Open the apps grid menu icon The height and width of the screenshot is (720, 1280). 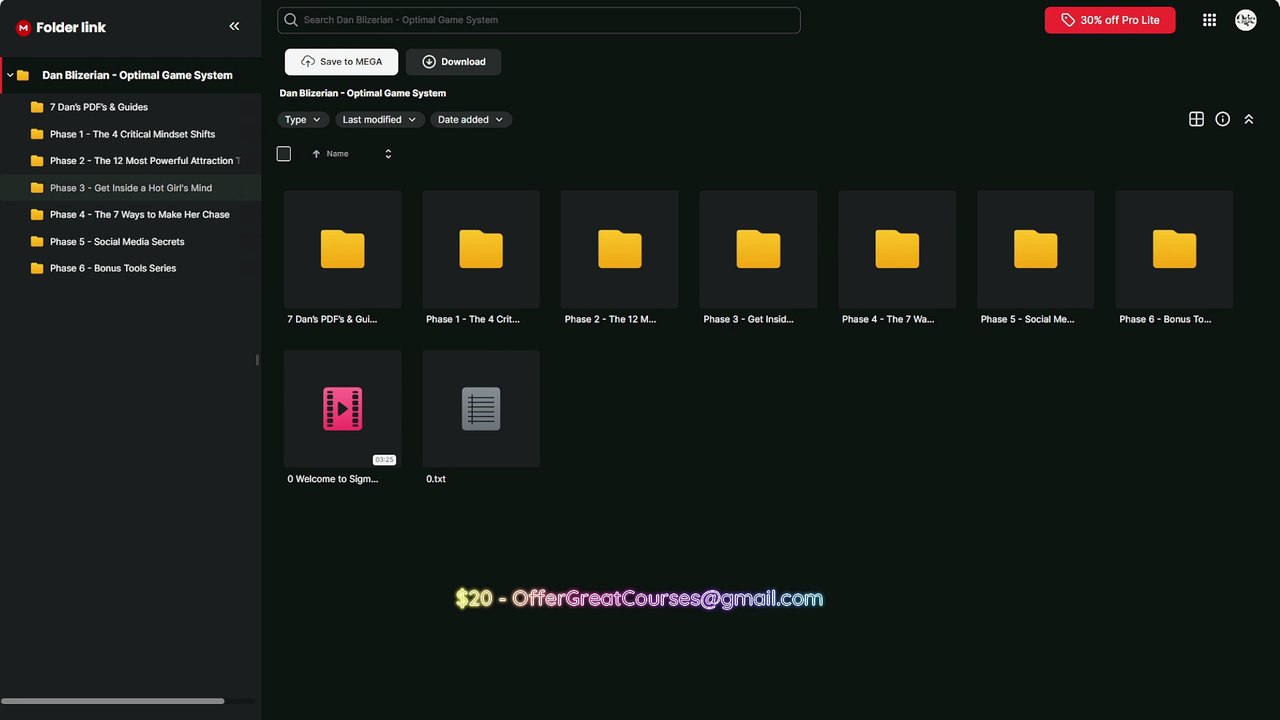click(1210, 20)
